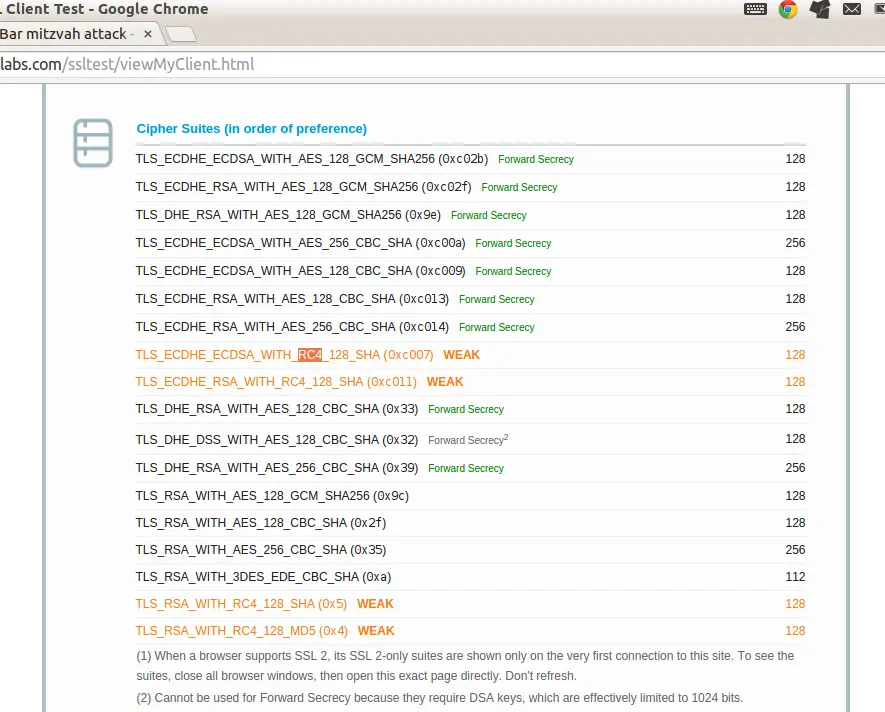Click the Cipher Suites section icon

(93, 143)
